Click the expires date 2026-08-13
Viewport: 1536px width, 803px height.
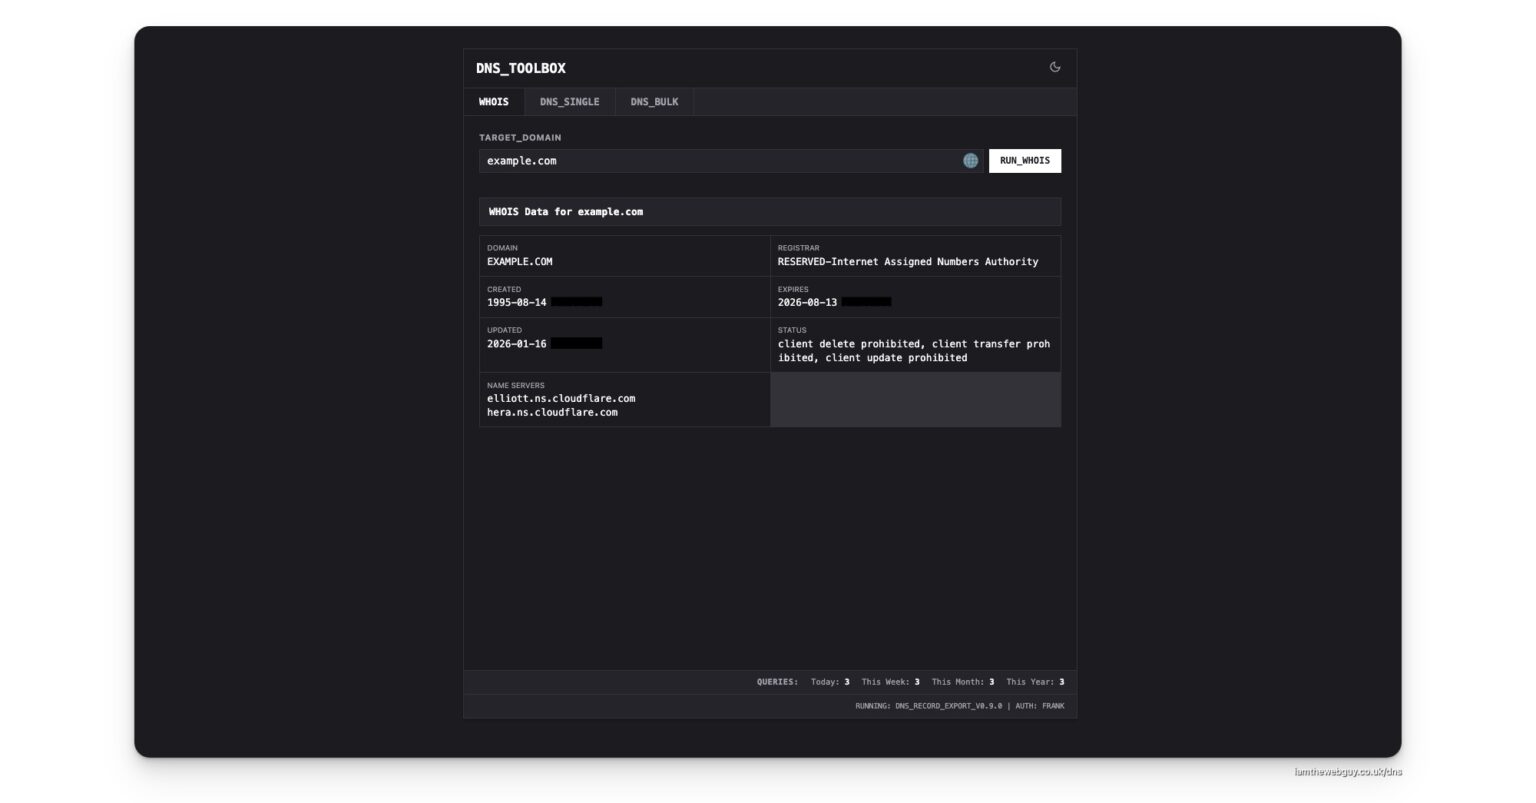click(807, 302)
